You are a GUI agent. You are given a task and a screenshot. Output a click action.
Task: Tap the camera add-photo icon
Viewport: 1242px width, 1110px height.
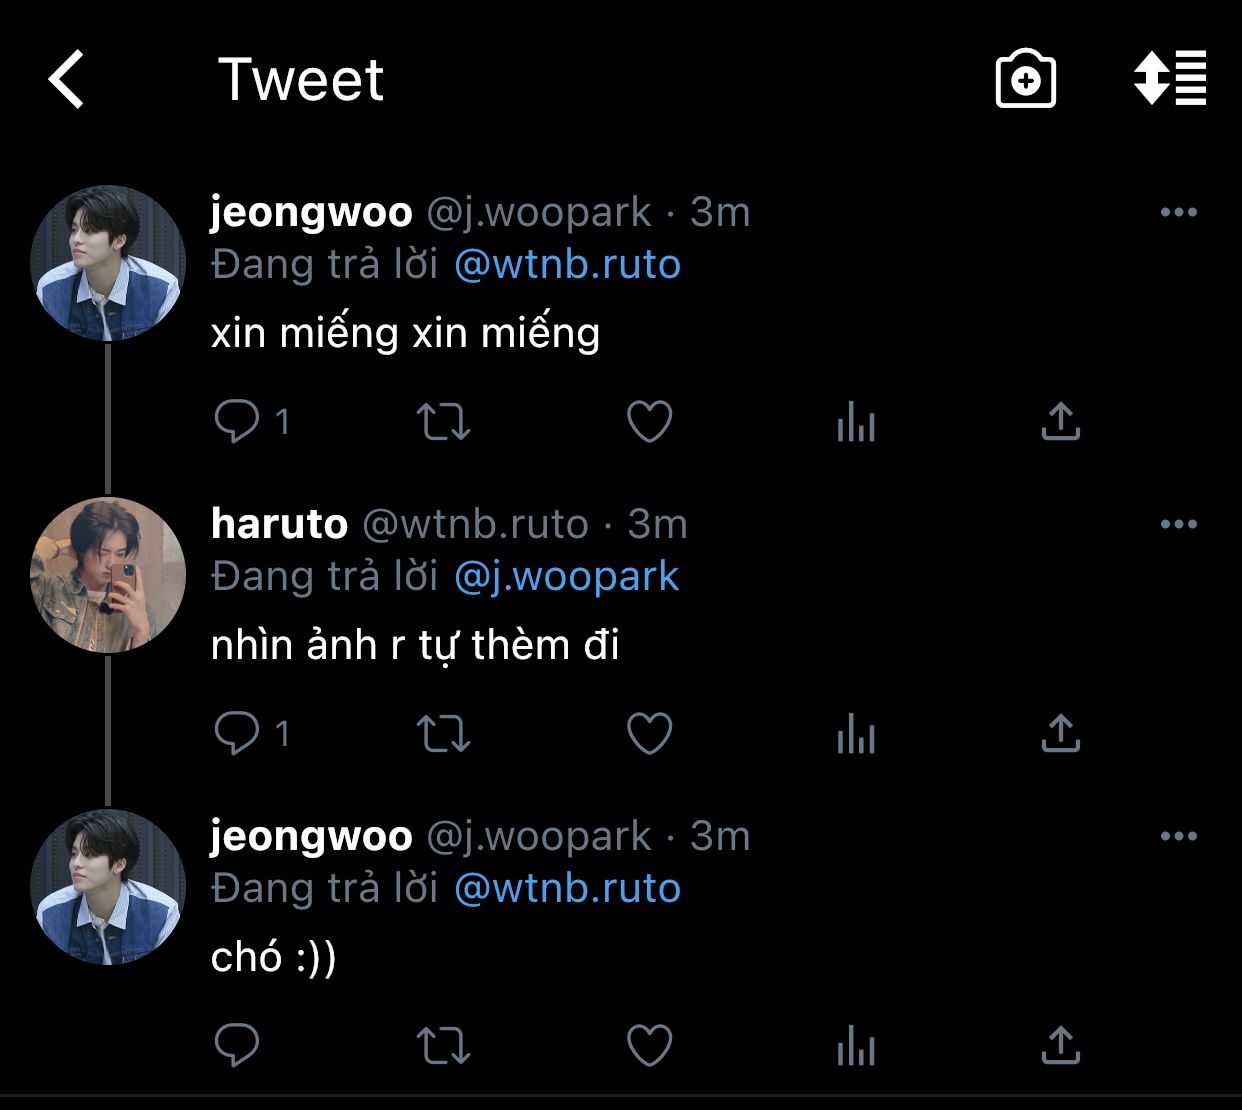coord(1026,79)
